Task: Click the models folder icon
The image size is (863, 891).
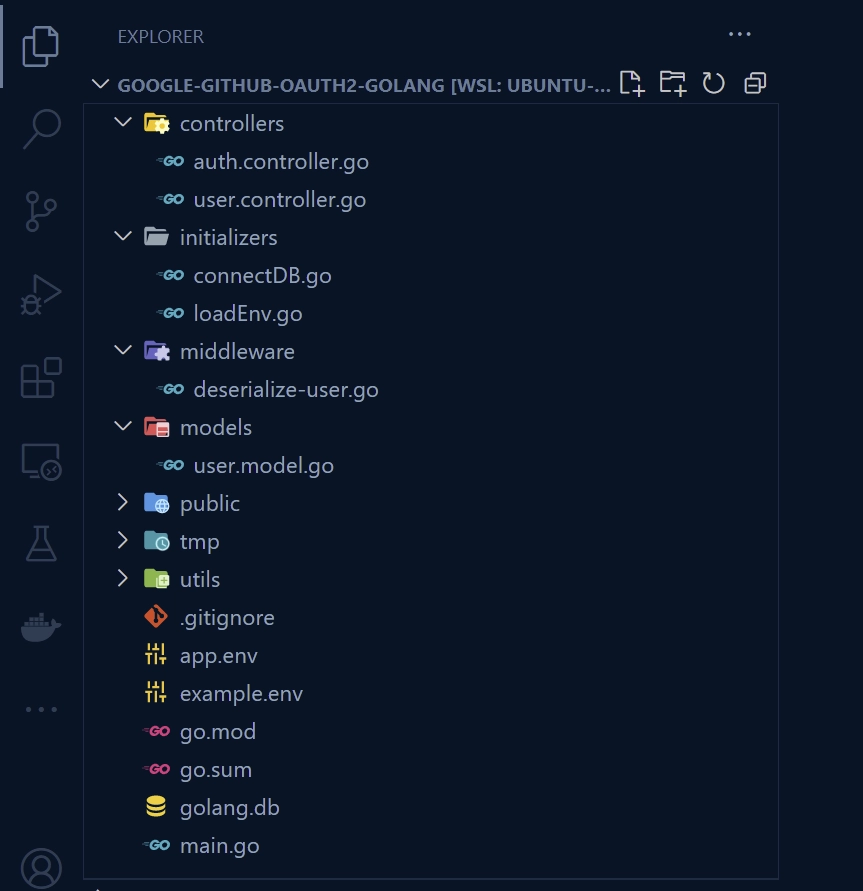Action: click(156, 427)
